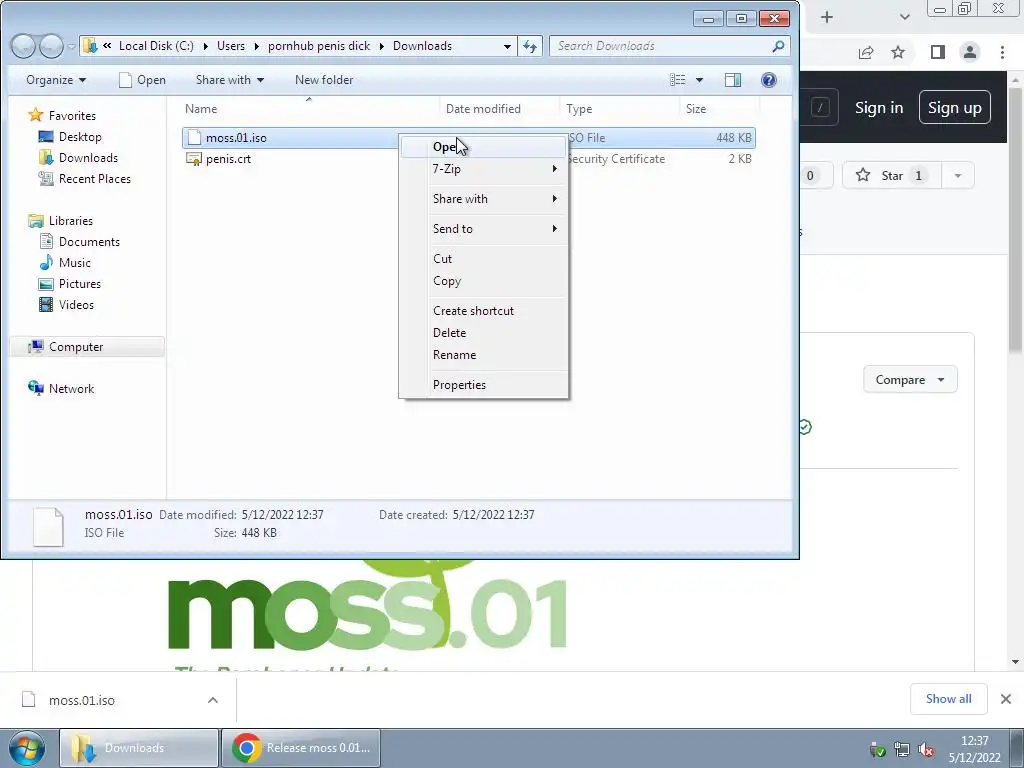Screen dimensions: 1024x768
Task: Click Show all downloads button
Action: 948,699
